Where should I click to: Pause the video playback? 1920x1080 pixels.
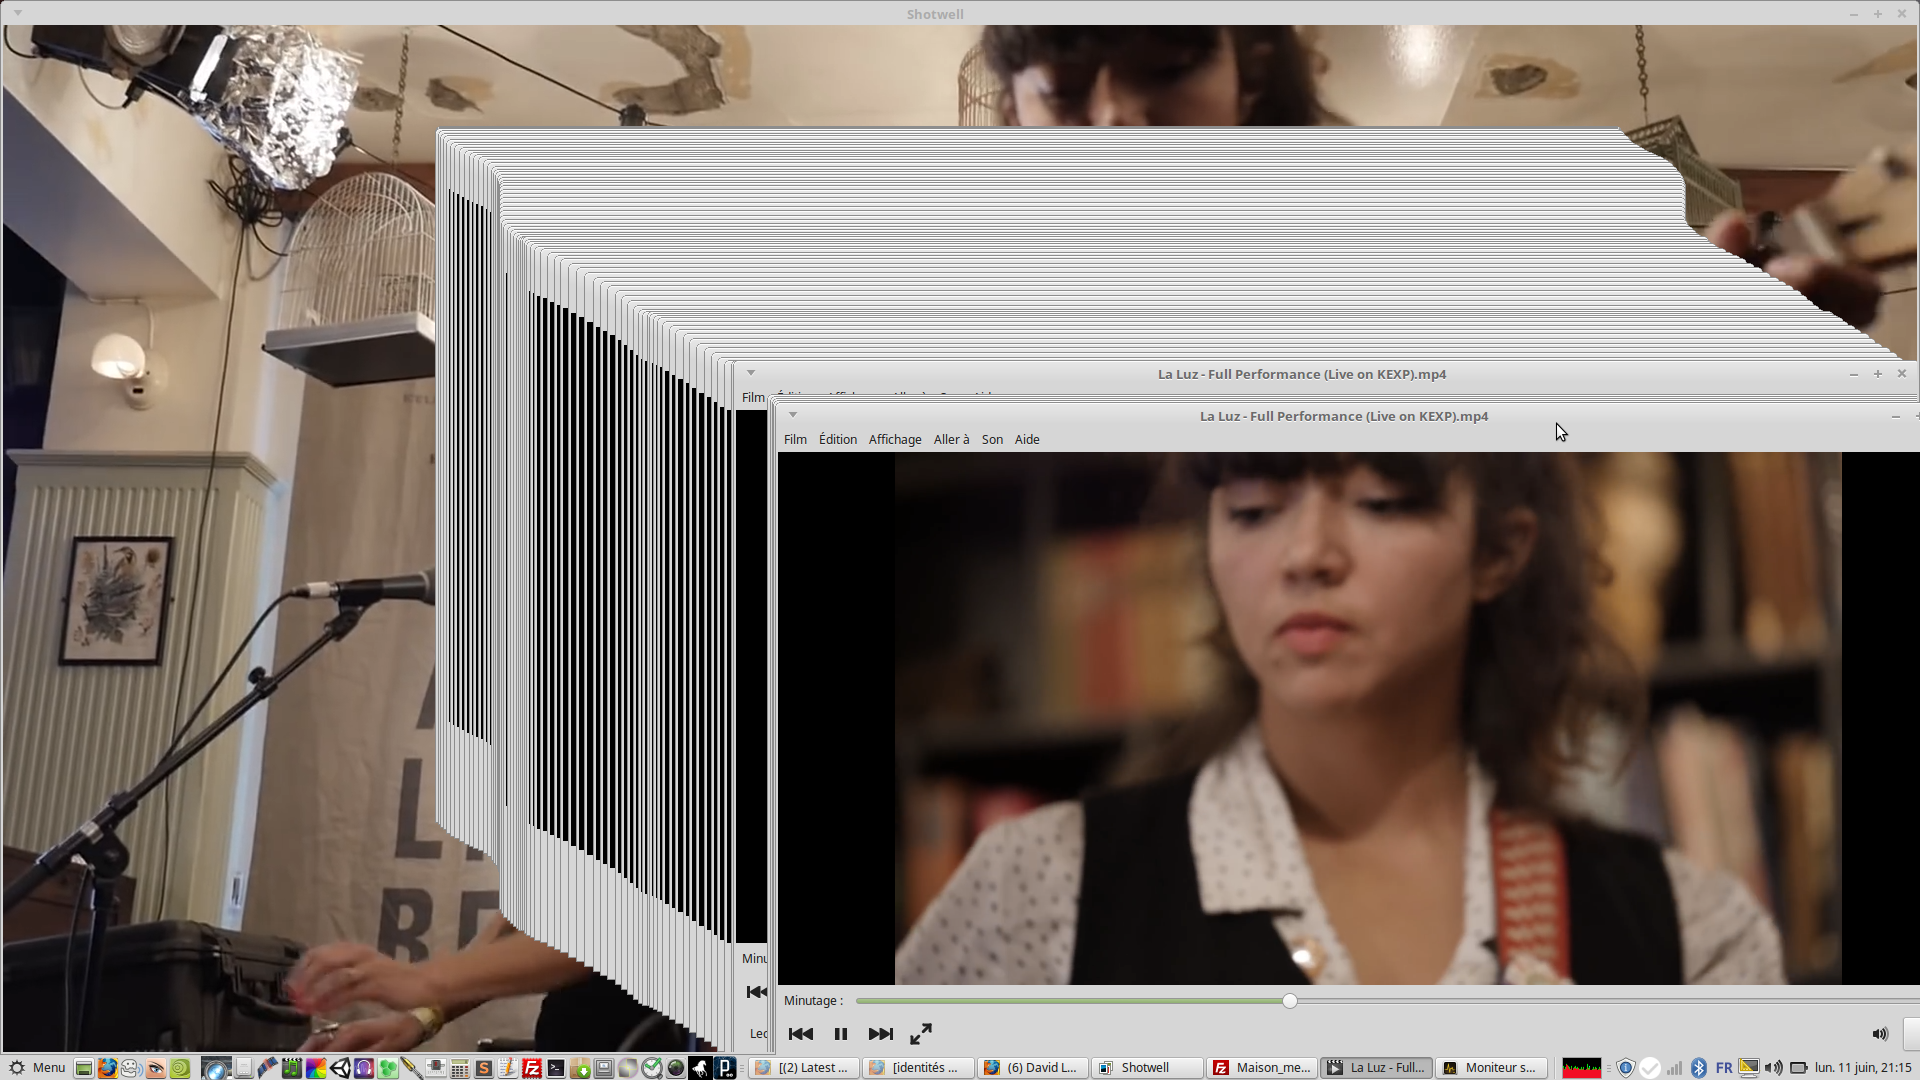[x=840, y=1034]
